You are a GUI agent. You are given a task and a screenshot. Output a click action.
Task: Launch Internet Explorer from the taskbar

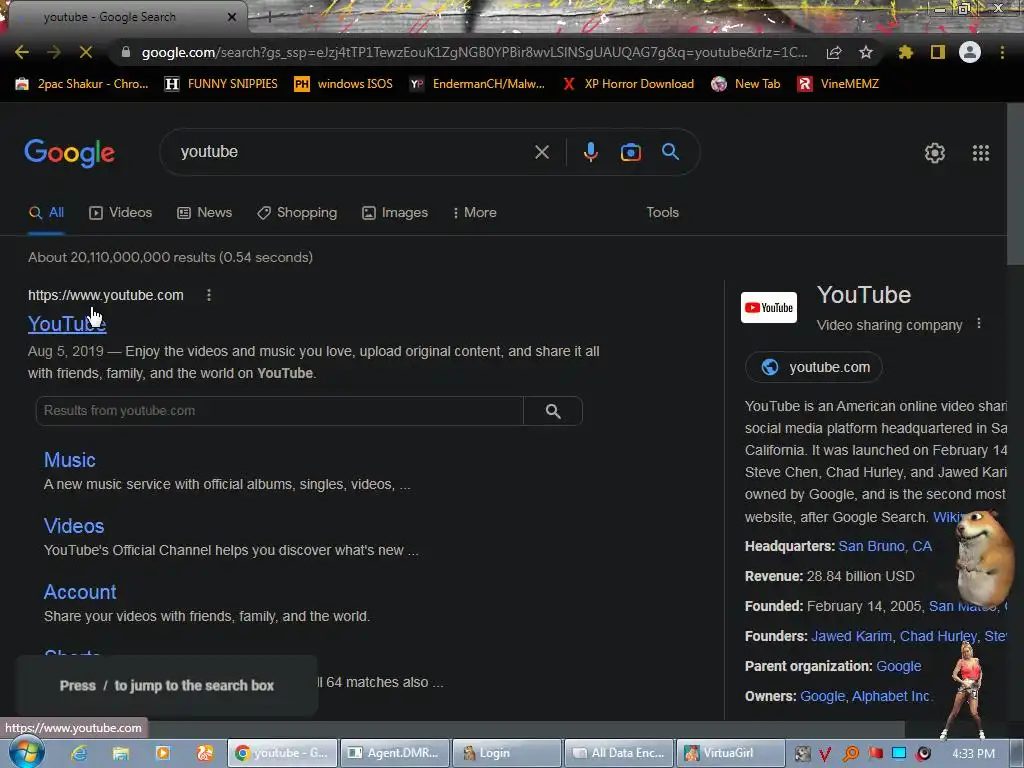(79, 753)
